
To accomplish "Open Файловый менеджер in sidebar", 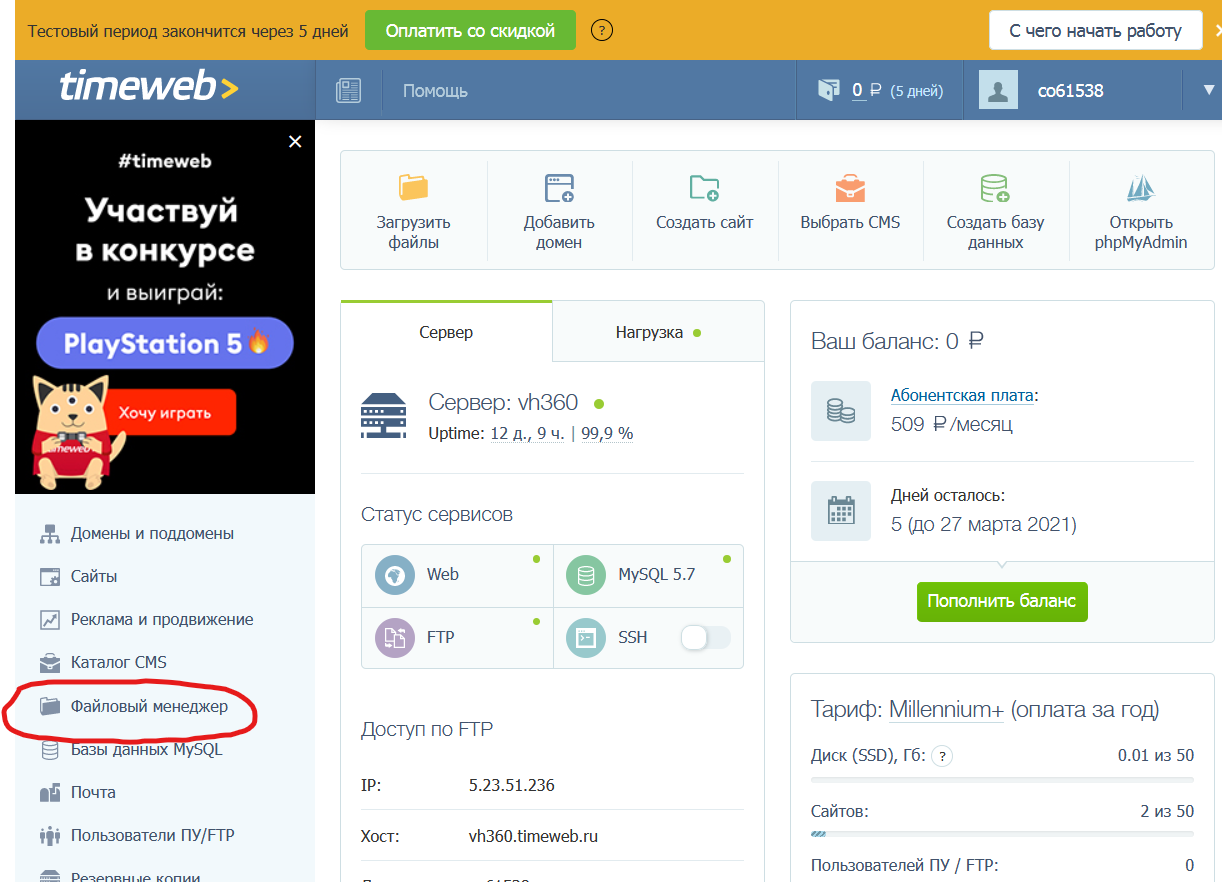I will point(149,707).
